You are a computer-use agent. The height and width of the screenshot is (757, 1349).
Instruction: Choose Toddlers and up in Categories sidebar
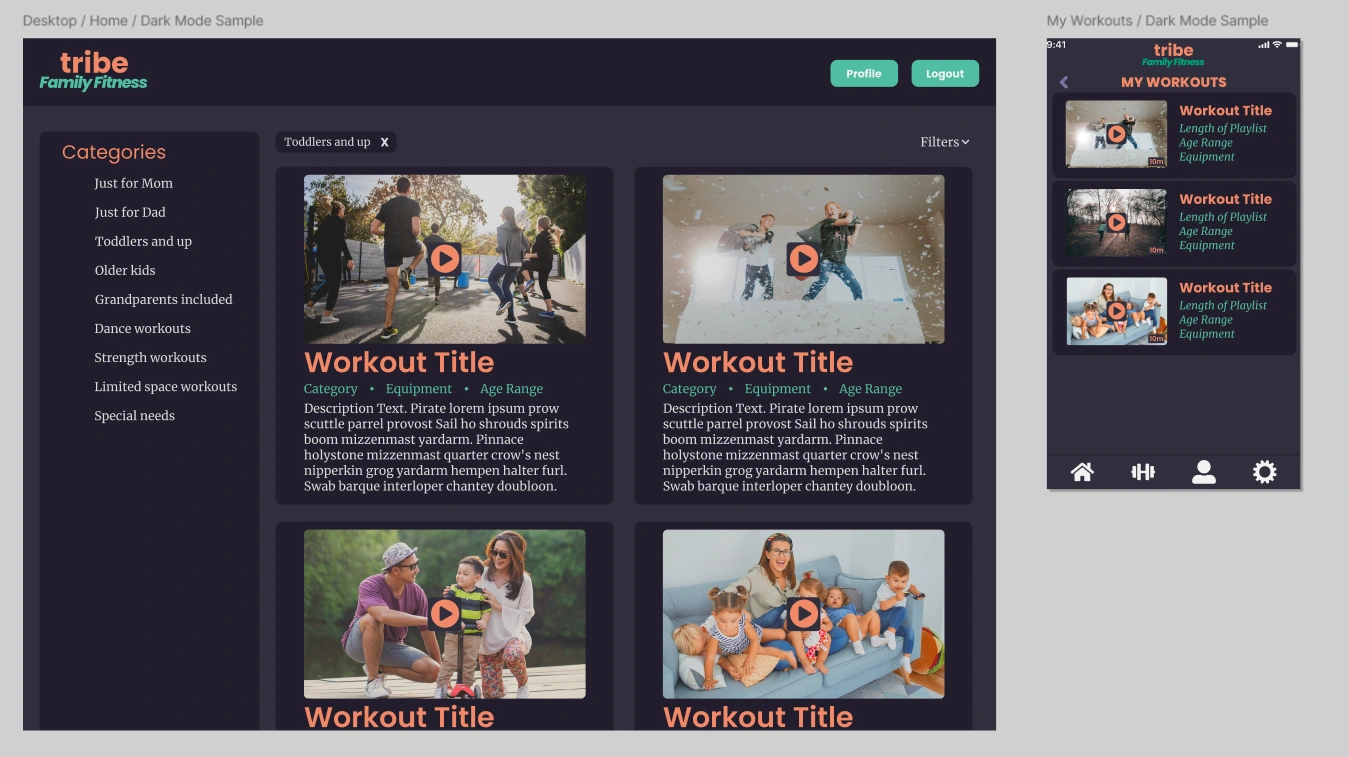143,241
